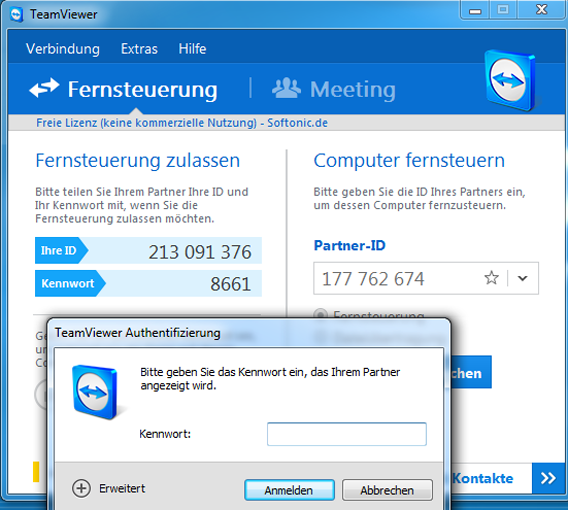Click the blue Kennwort label tag

70,283
